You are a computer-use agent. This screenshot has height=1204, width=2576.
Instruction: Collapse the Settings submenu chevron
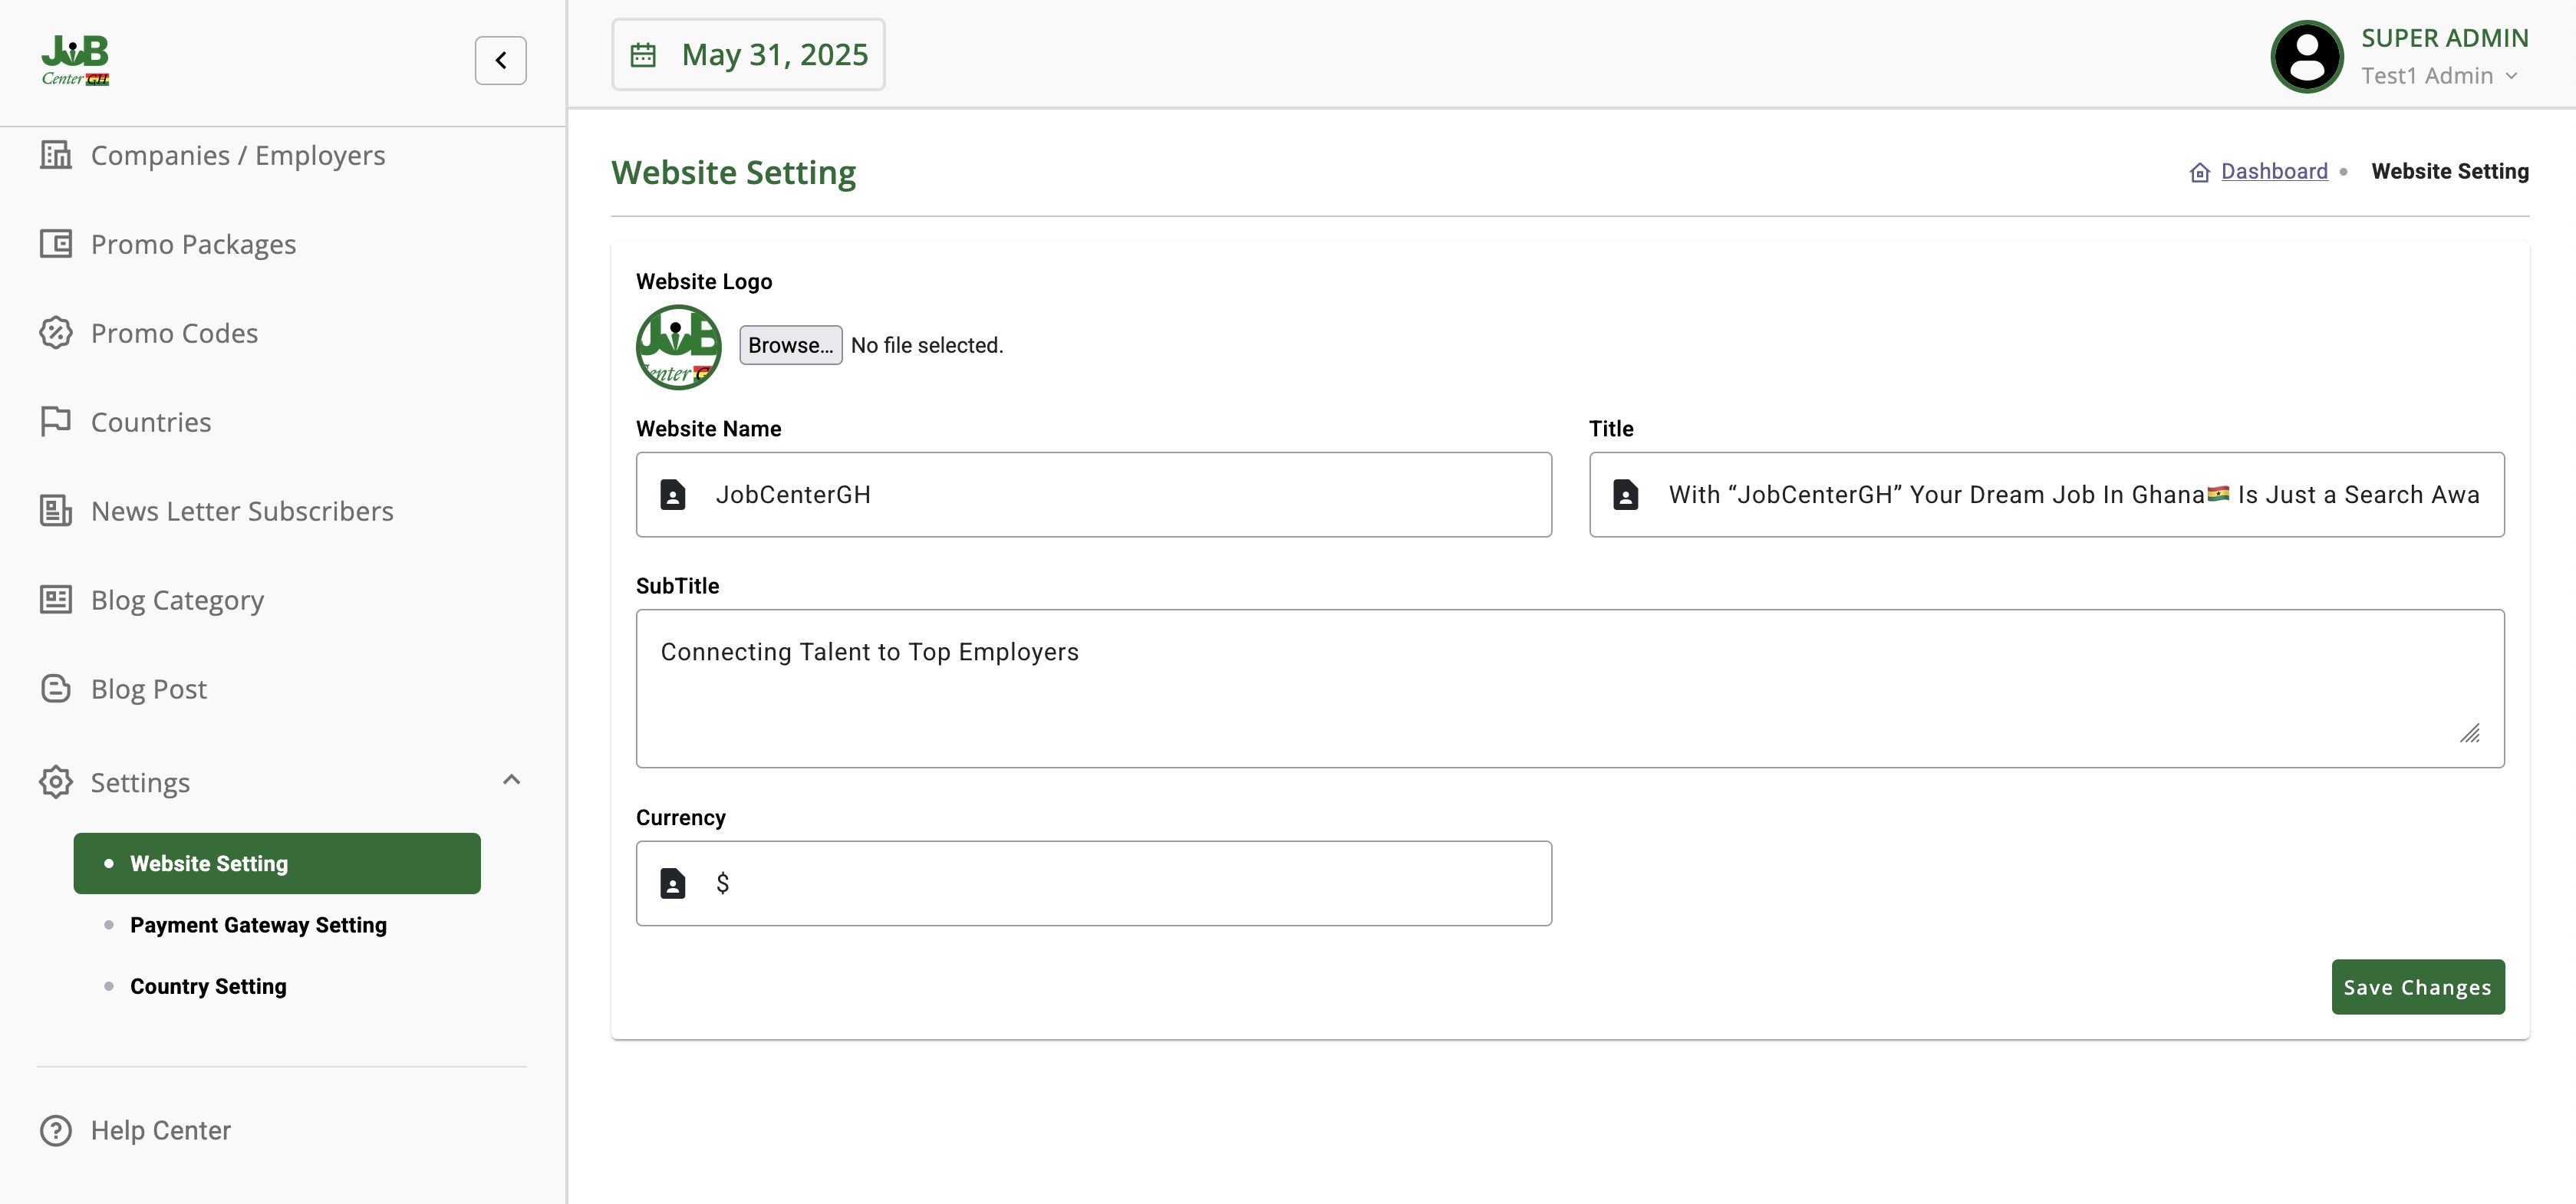click(x=511, y=780)
